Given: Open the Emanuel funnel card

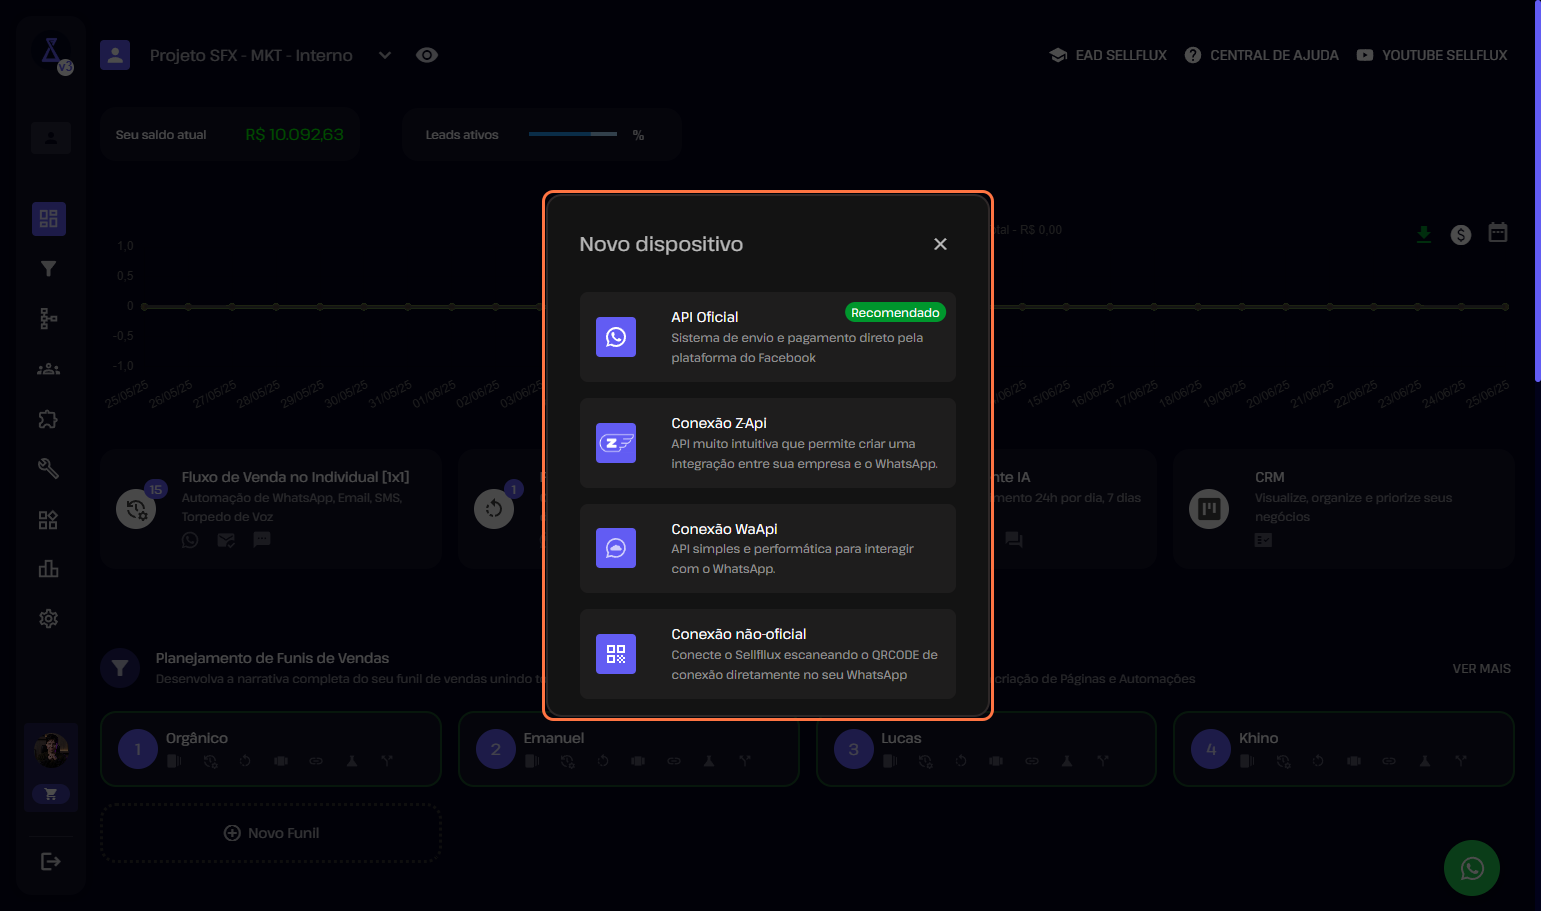Looking at the screenshot, I should 629,749.
